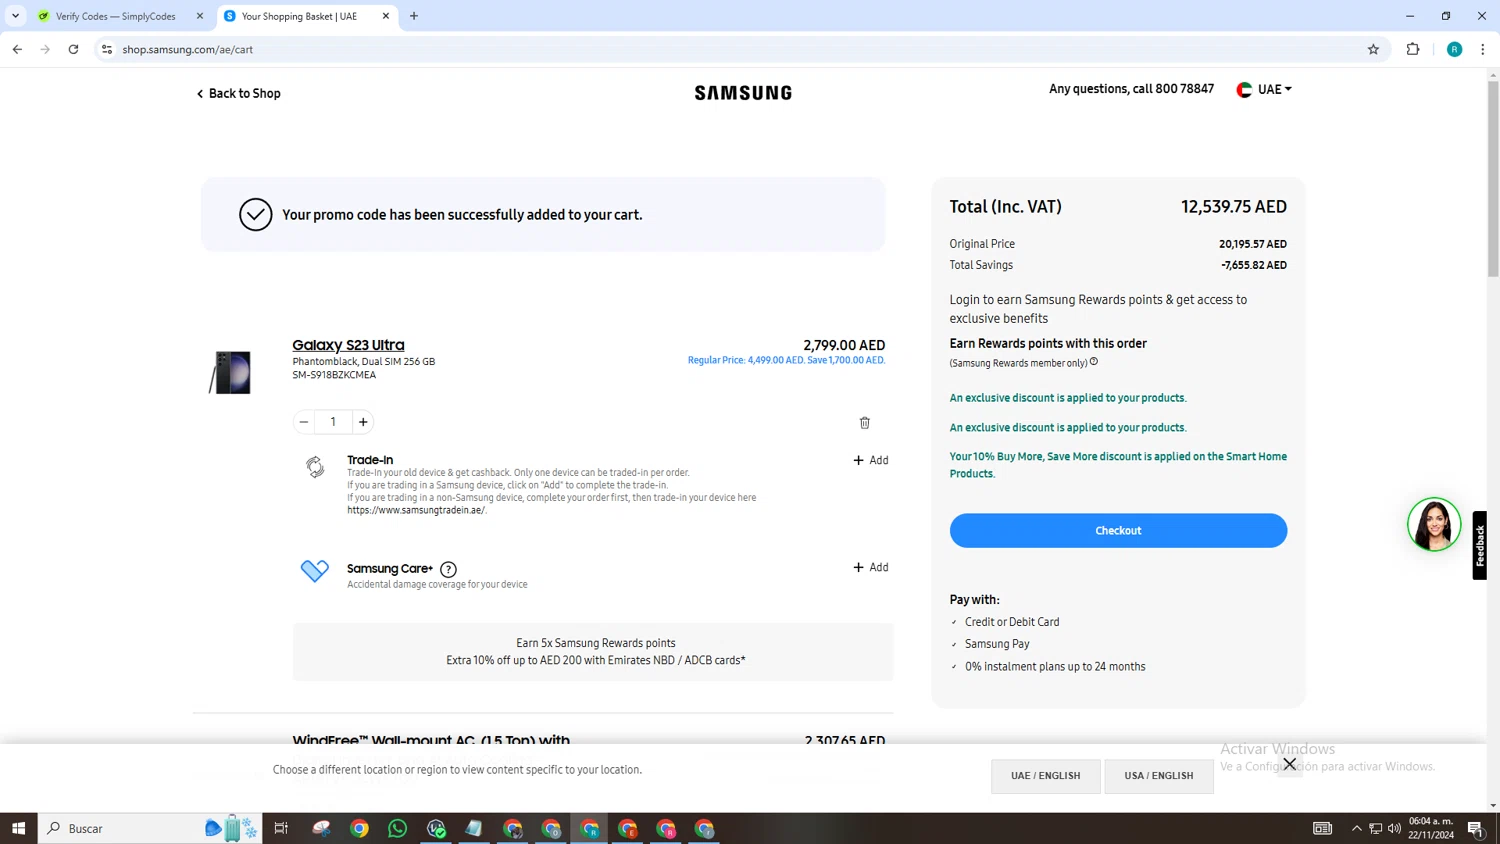Viewport: 1500px width, 844px height.
Task: Choose USA / ENGLISH location
Action: pyautogui.click(x=1158, y=776)
